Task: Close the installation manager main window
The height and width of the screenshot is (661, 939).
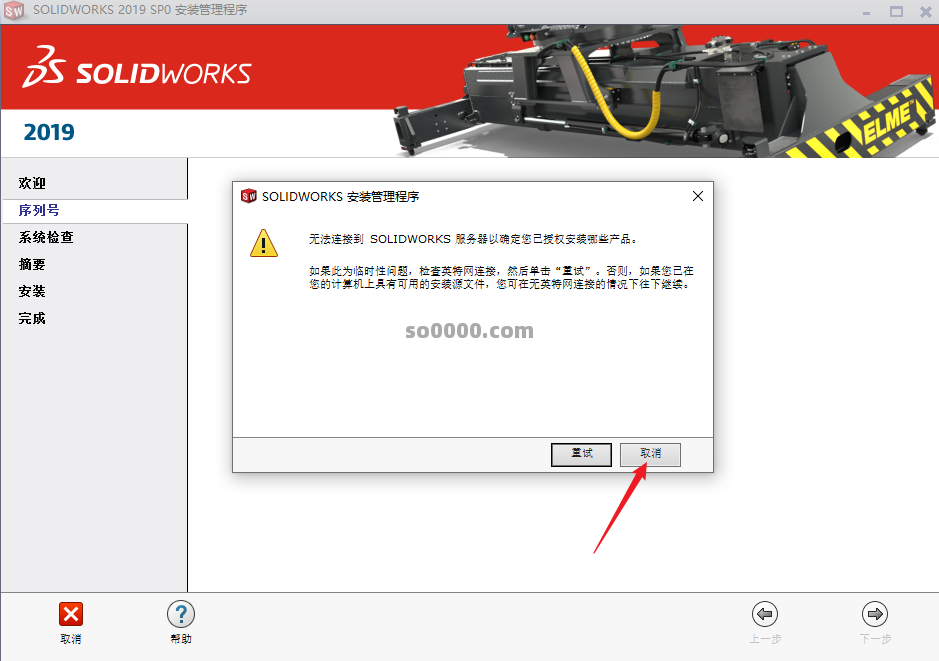Action: 926,11
